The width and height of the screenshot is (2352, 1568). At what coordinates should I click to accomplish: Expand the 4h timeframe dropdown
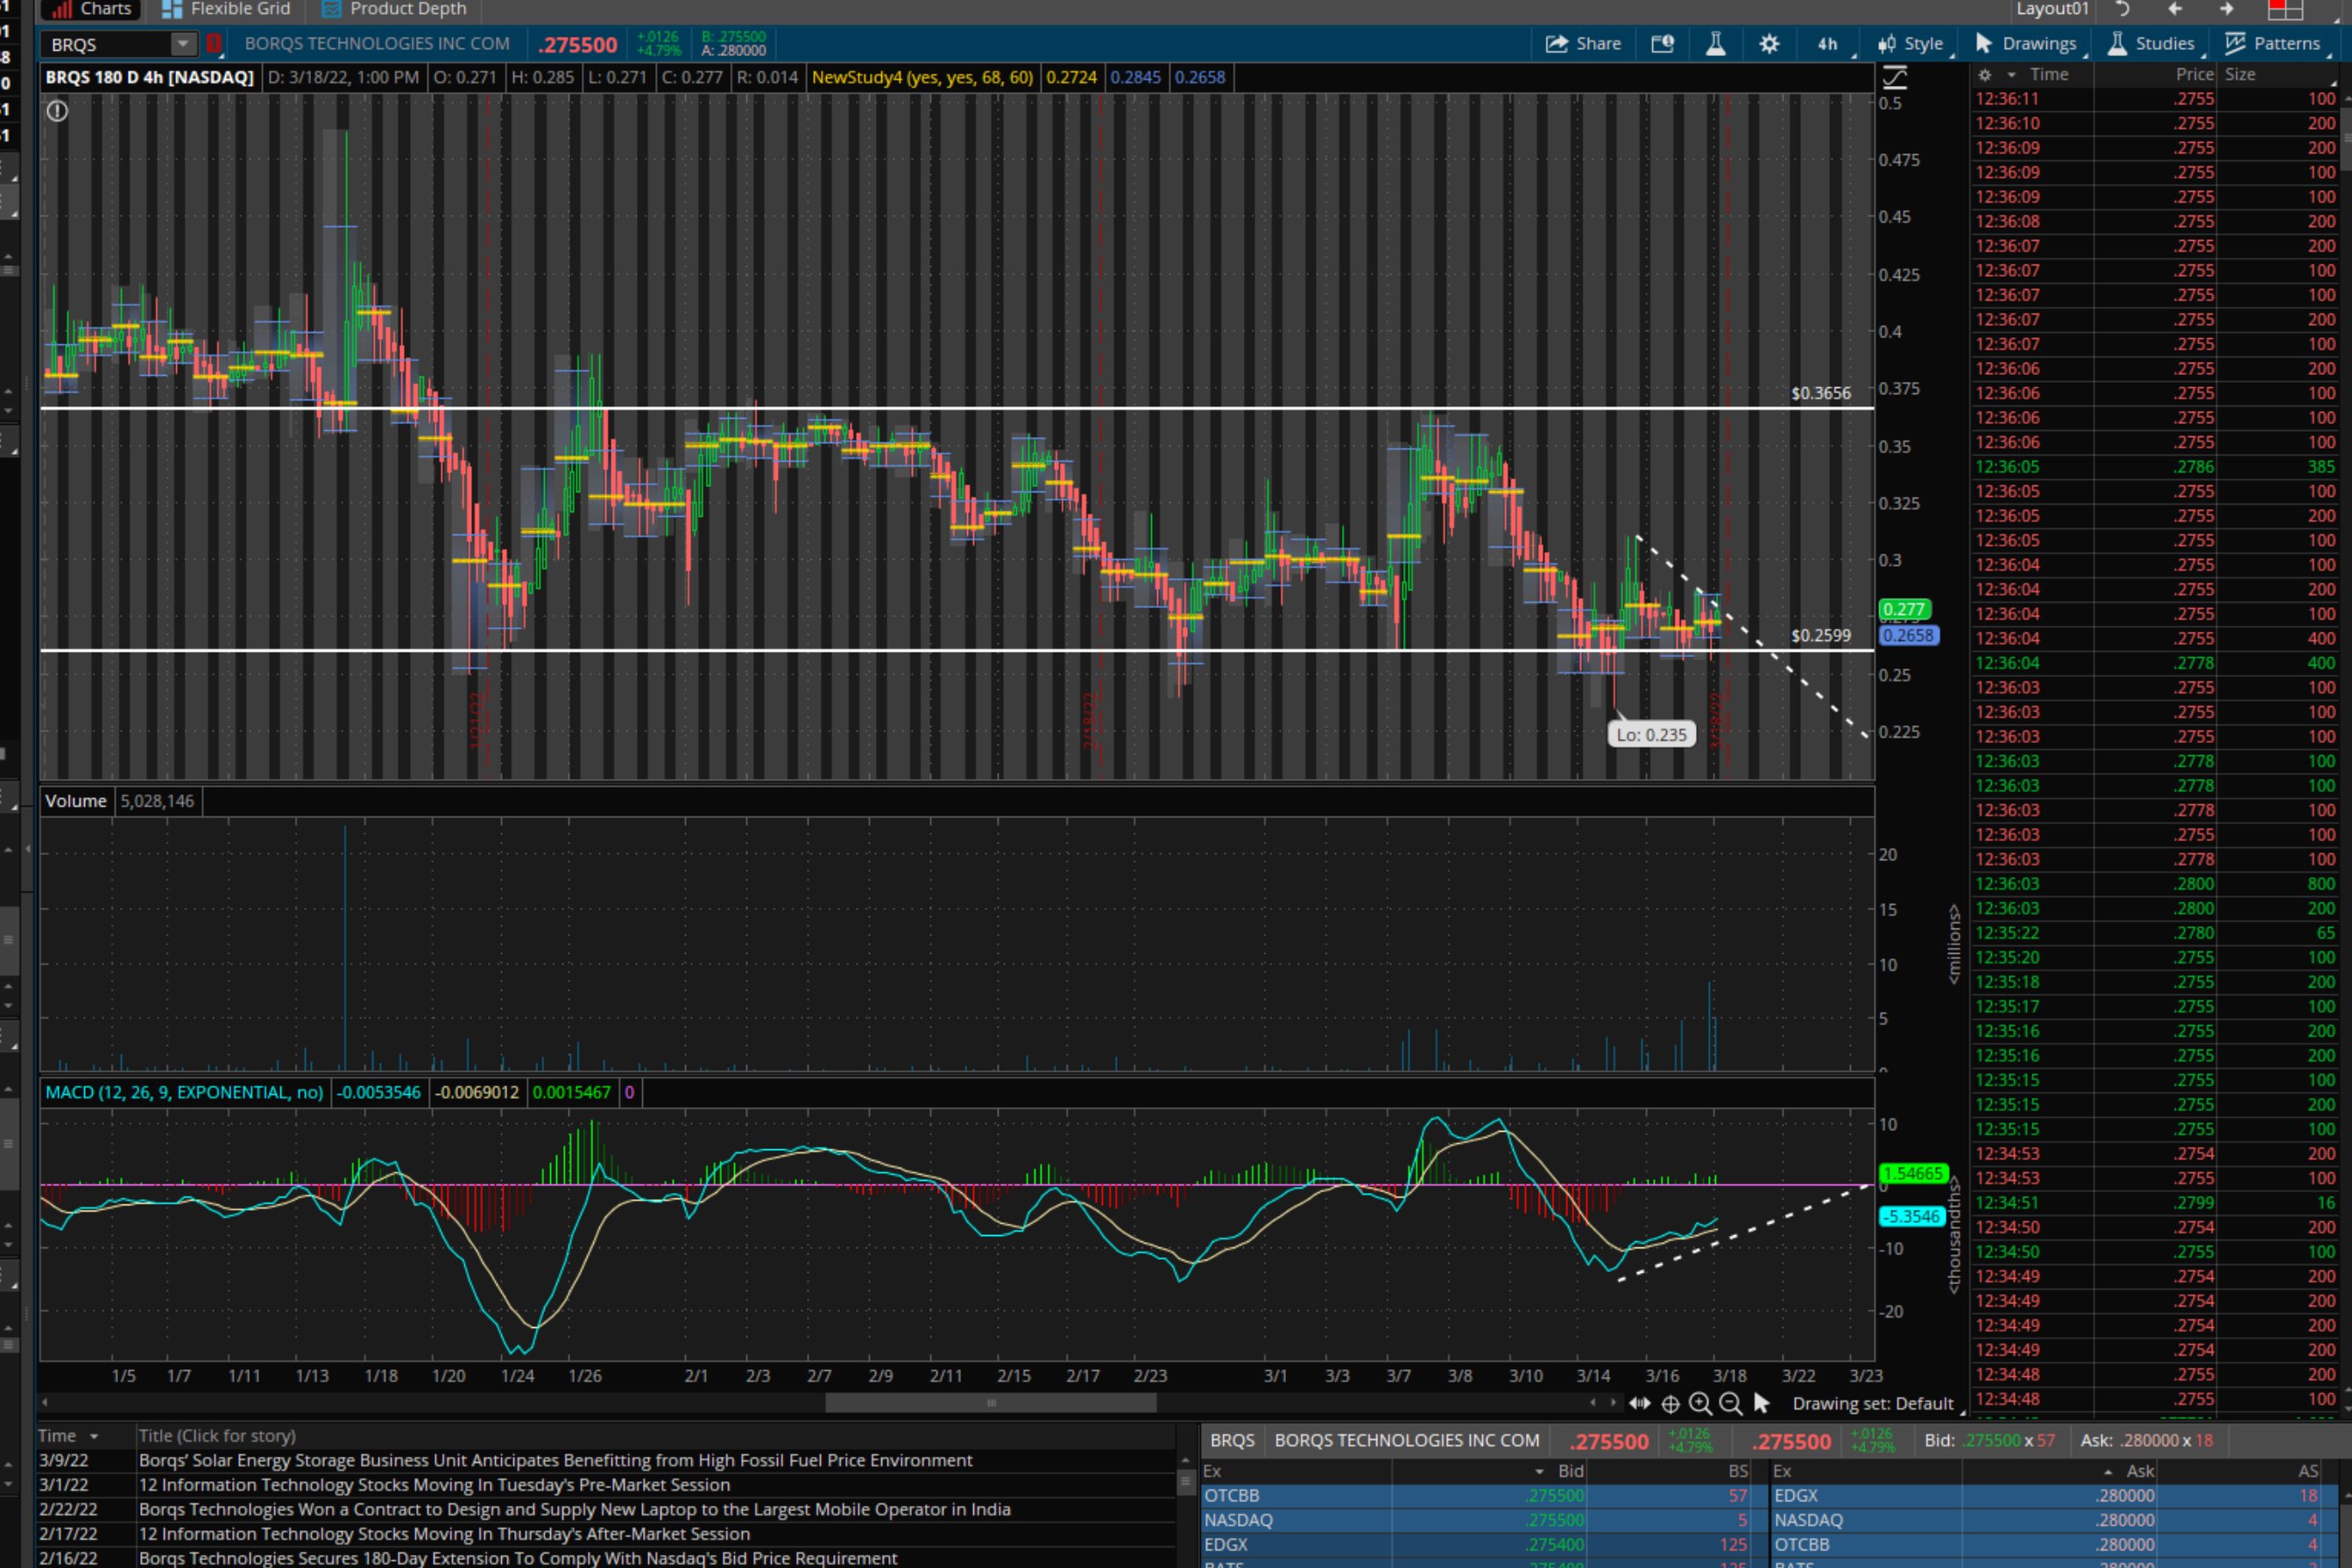(x=1830, y=44)
